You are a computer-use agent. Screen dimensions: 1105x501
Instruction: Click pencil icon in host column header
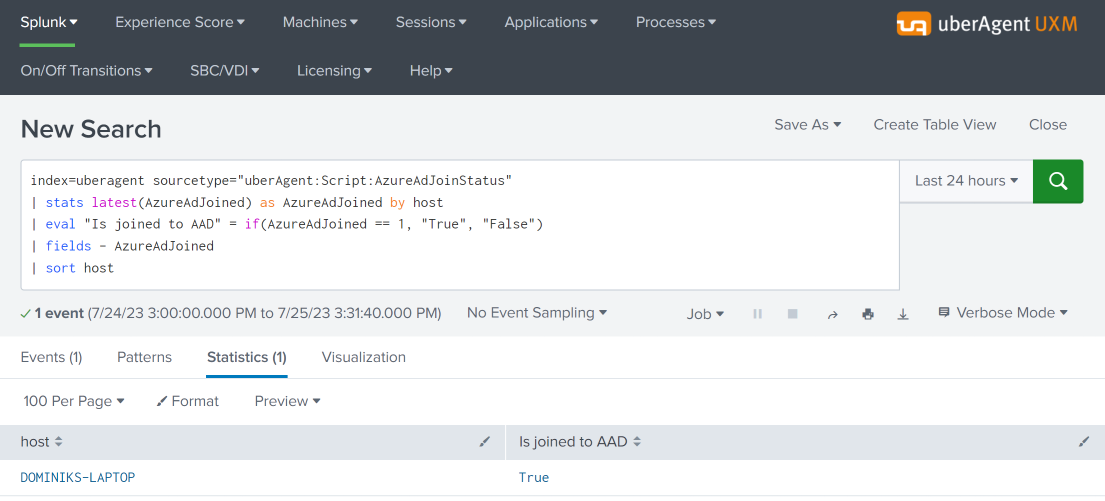pos(485,441)
